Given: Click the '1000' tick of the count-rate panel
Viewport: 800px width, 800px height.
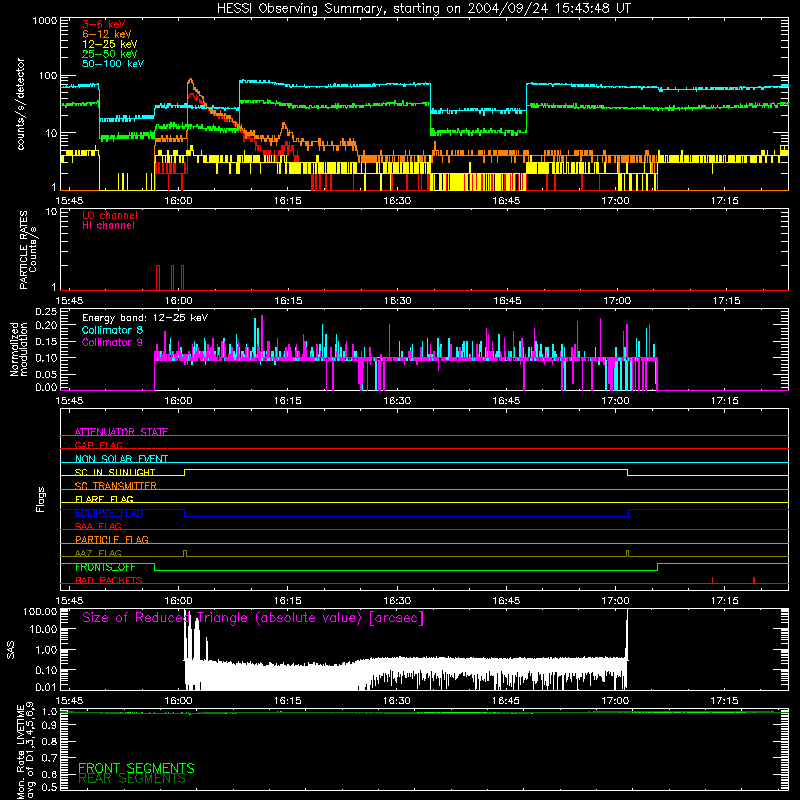Looking at the screenshot, I should (x=44, y=21).
